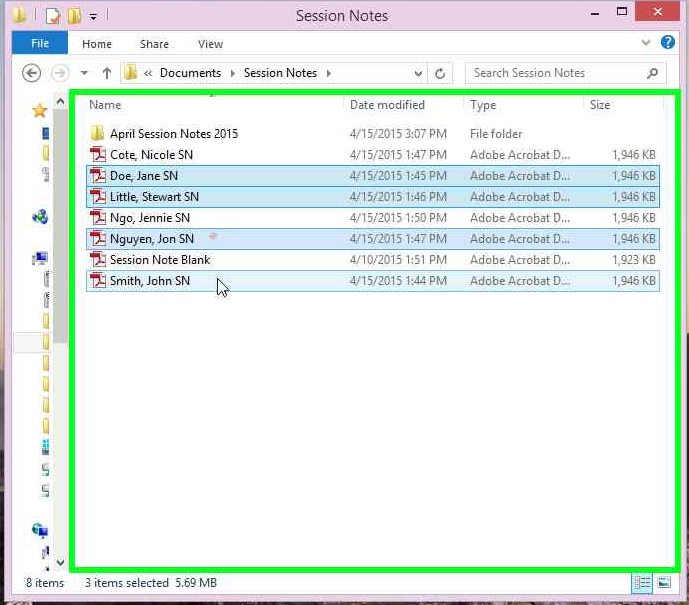Switch to Details view in status bar
The height and width of the screenshot is (605, 689).
[642, 583]
